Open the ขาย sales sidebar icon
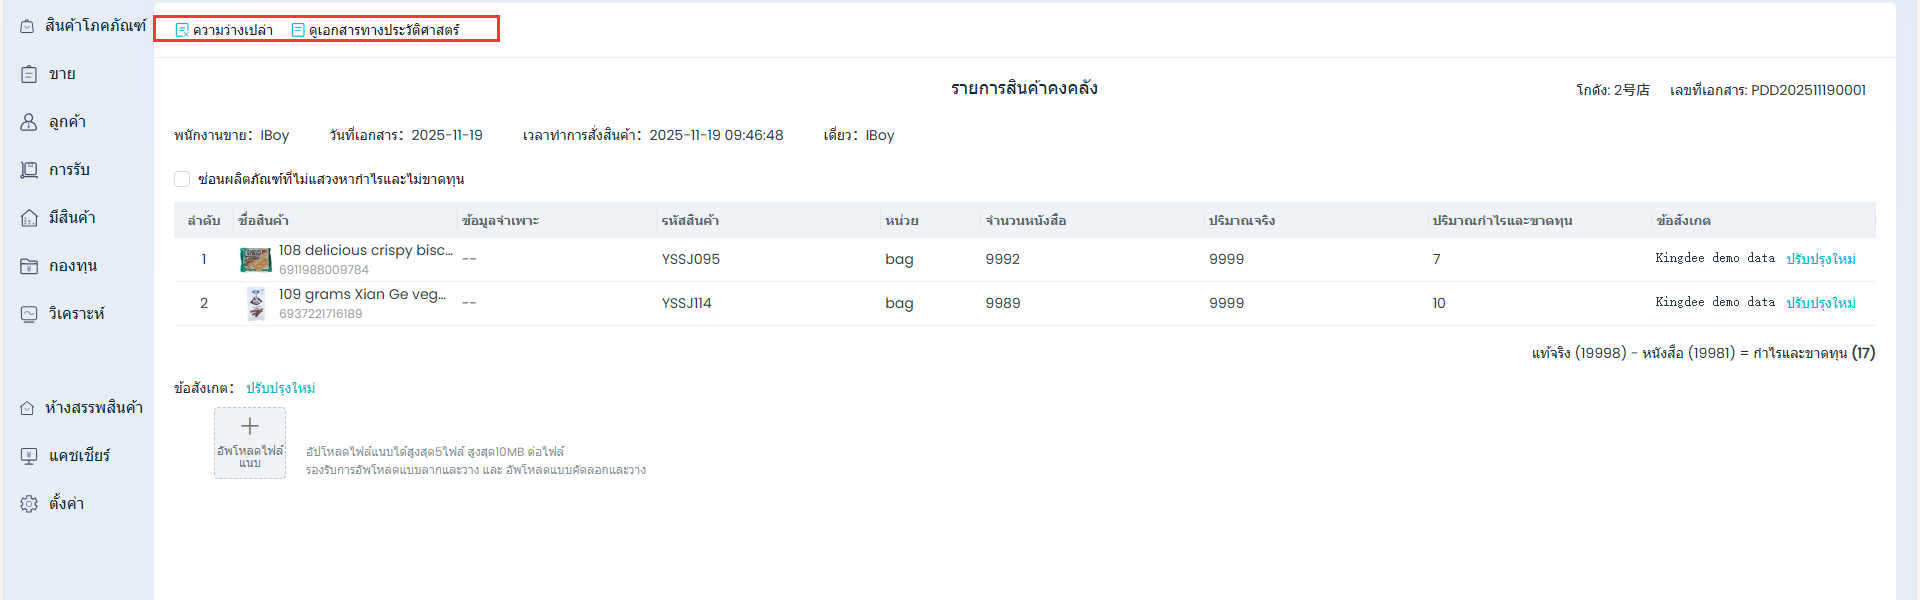 pyautogui.click(x=29, y=74)
